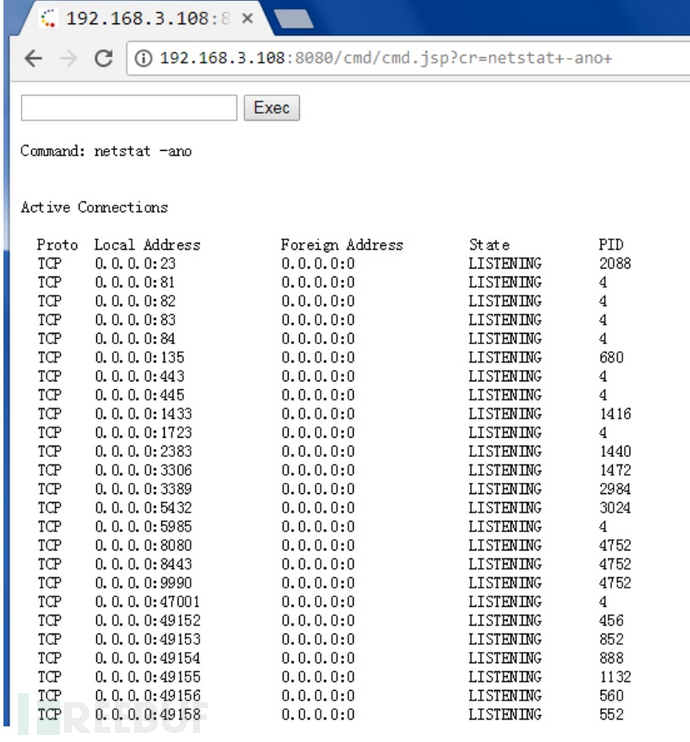690x742 pixels.
Task: Select local address 0.0.0.0:135
Action: pos(139,357)
